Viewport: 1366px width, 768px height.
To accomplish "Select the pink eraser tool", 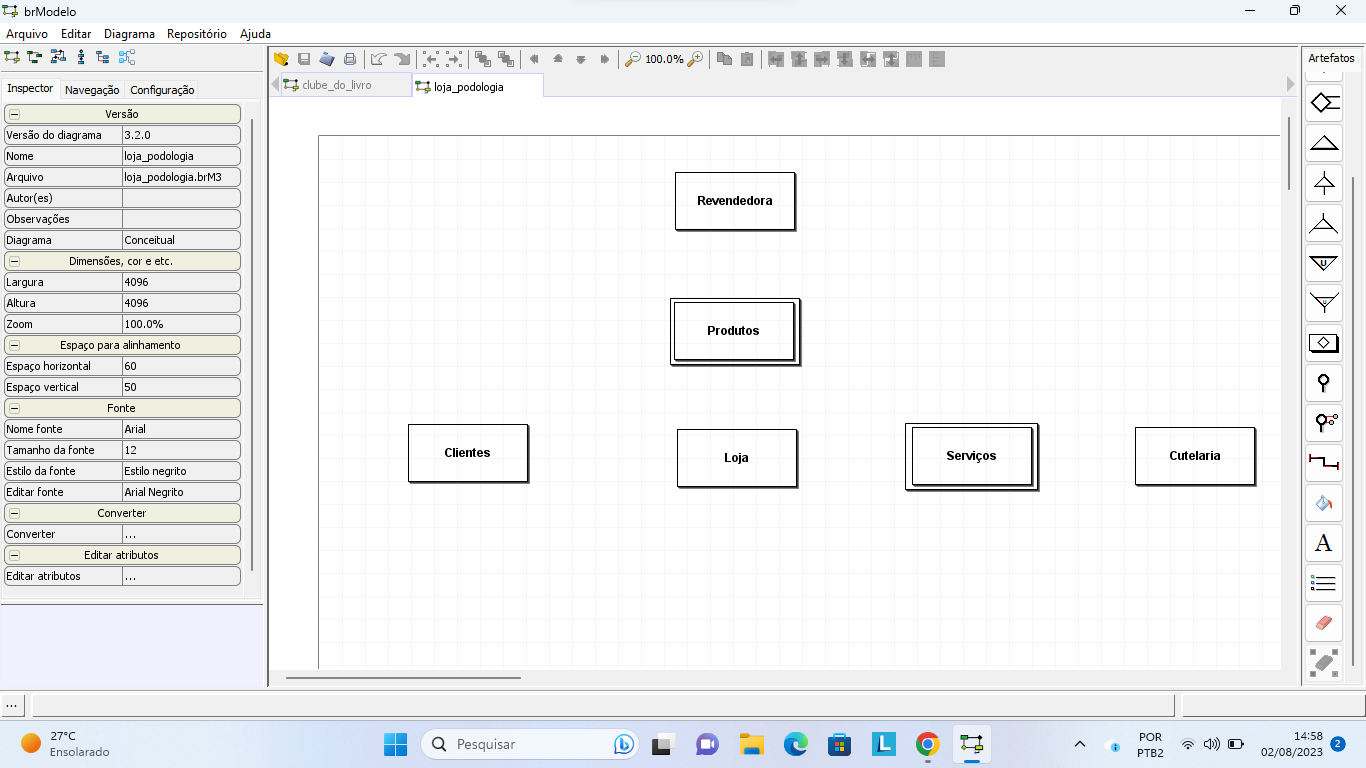I will (x=1324, y=623).
